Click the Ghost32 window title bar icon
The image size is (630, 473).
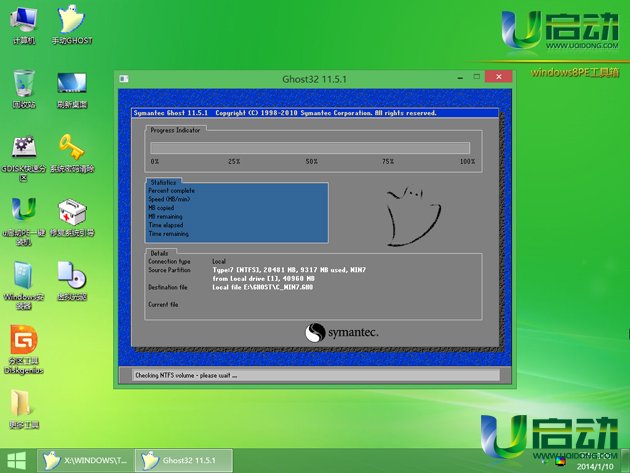(x=124, y=78)
